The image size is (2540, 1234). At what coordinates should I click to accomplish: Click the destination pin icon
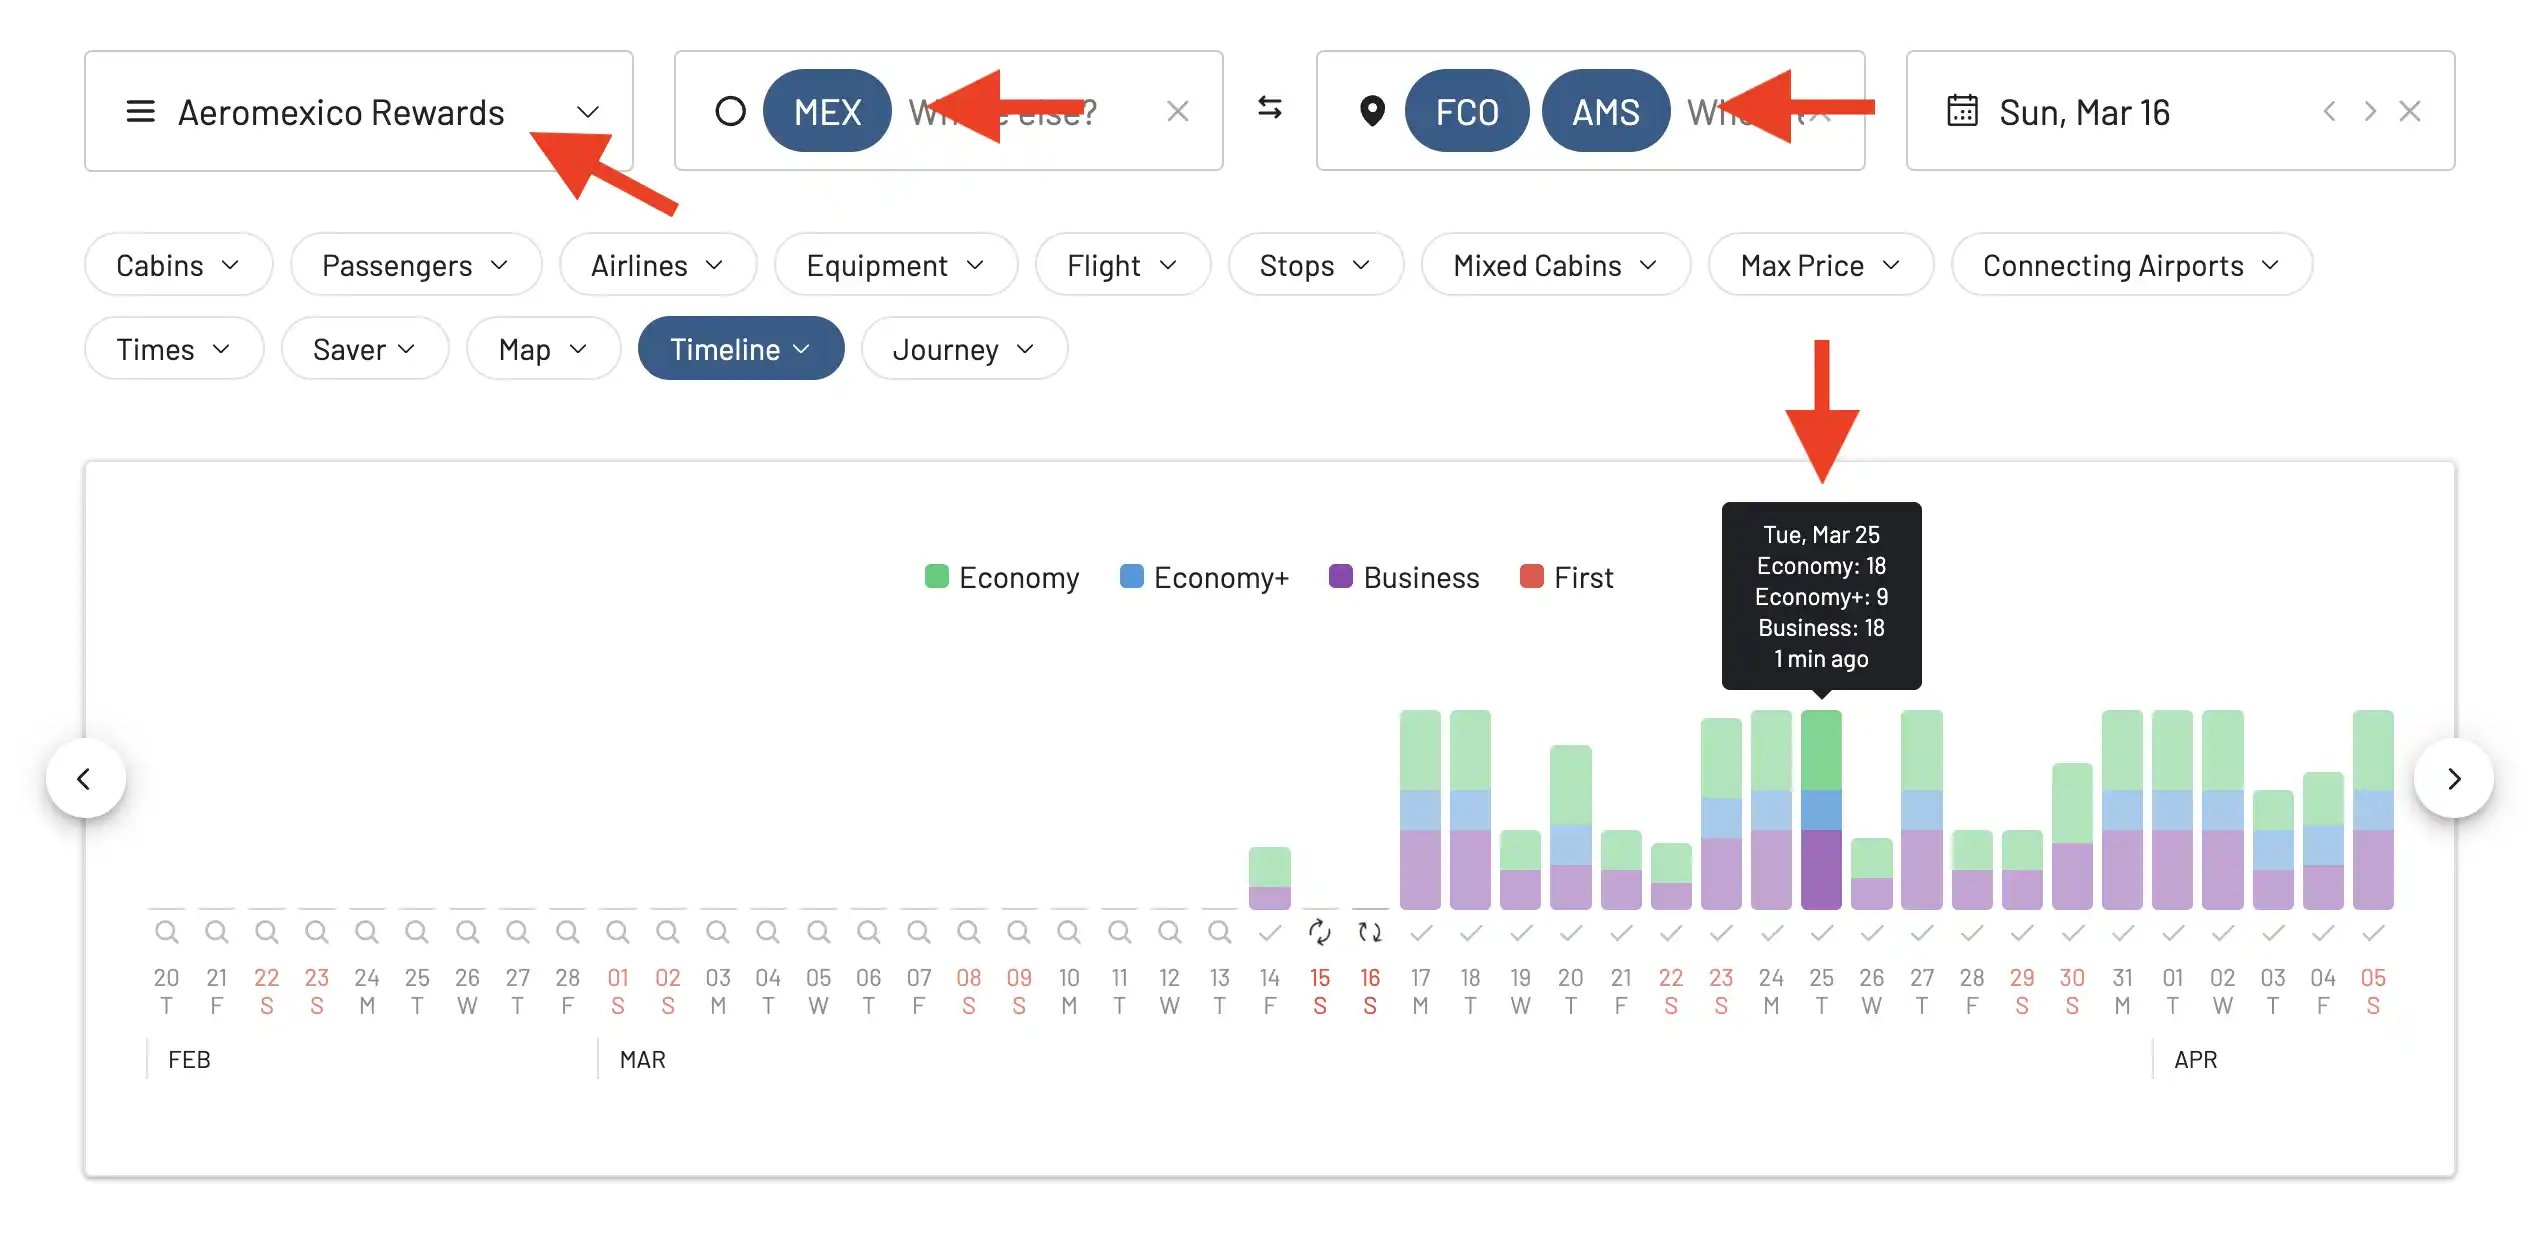click(x=1372, y=111)
